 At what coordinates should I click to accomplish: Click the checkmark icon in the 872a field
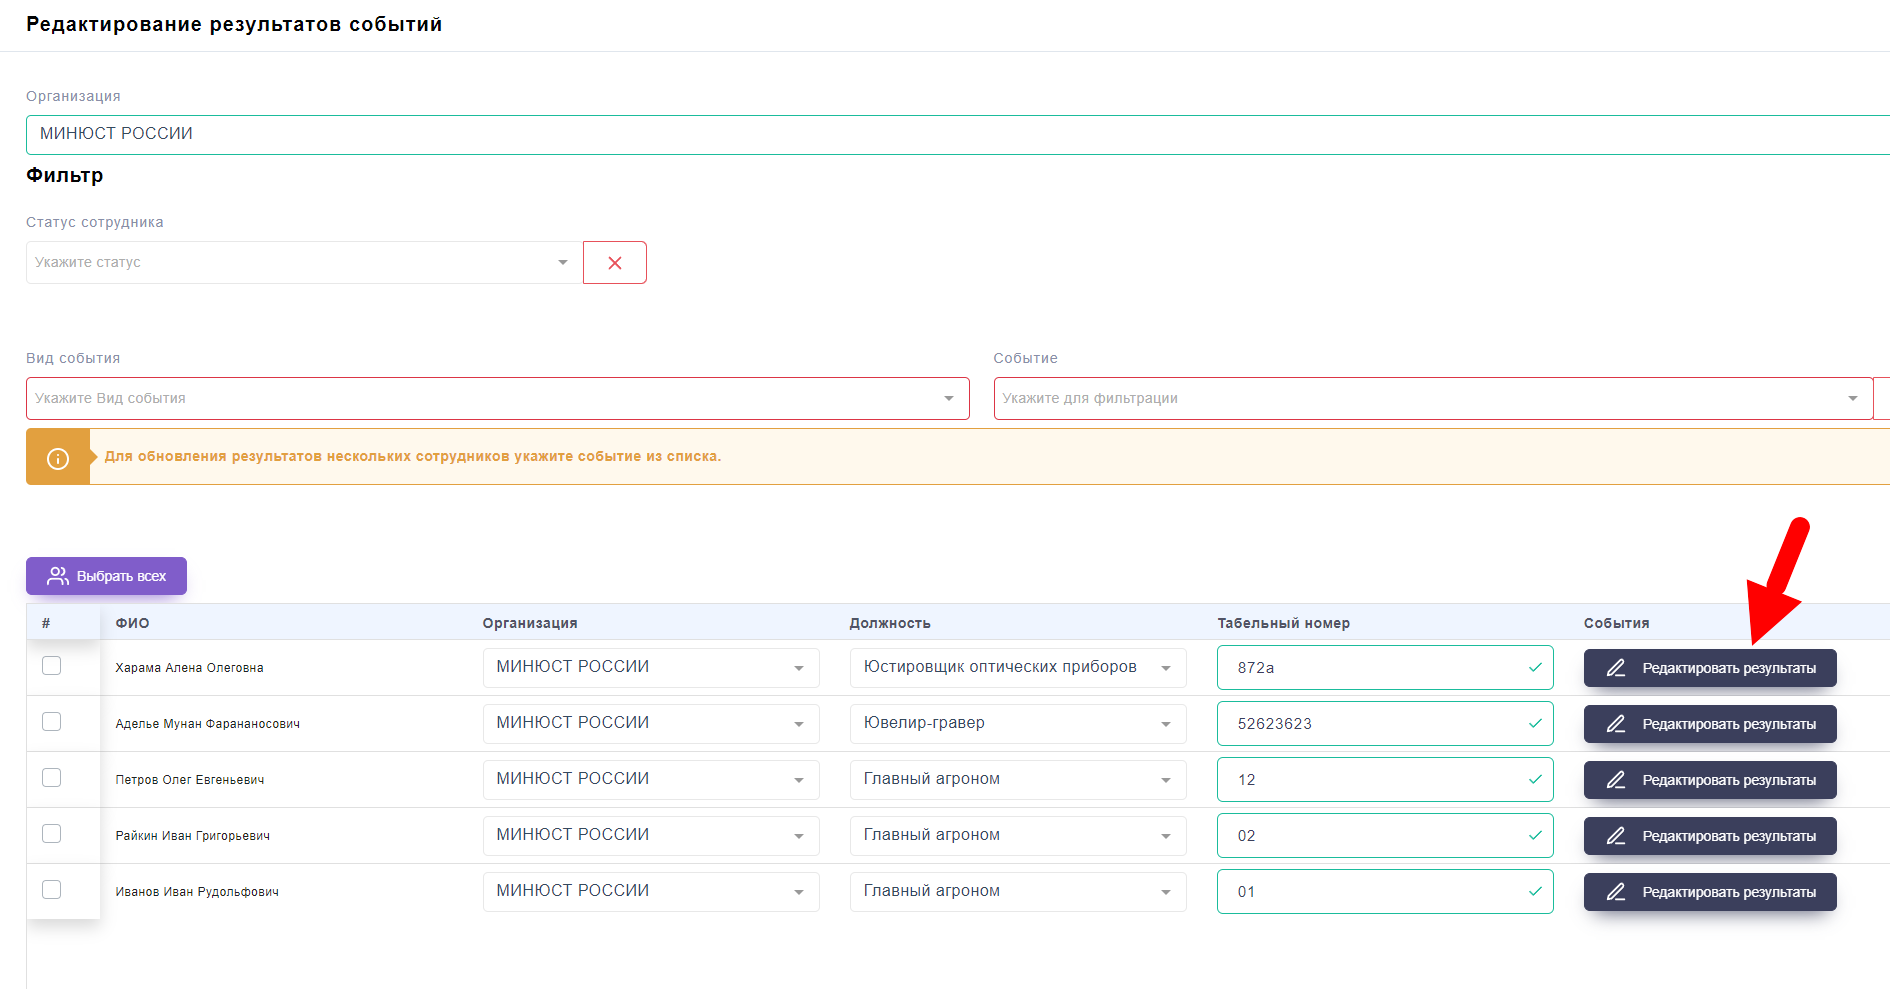point(1534,668)
